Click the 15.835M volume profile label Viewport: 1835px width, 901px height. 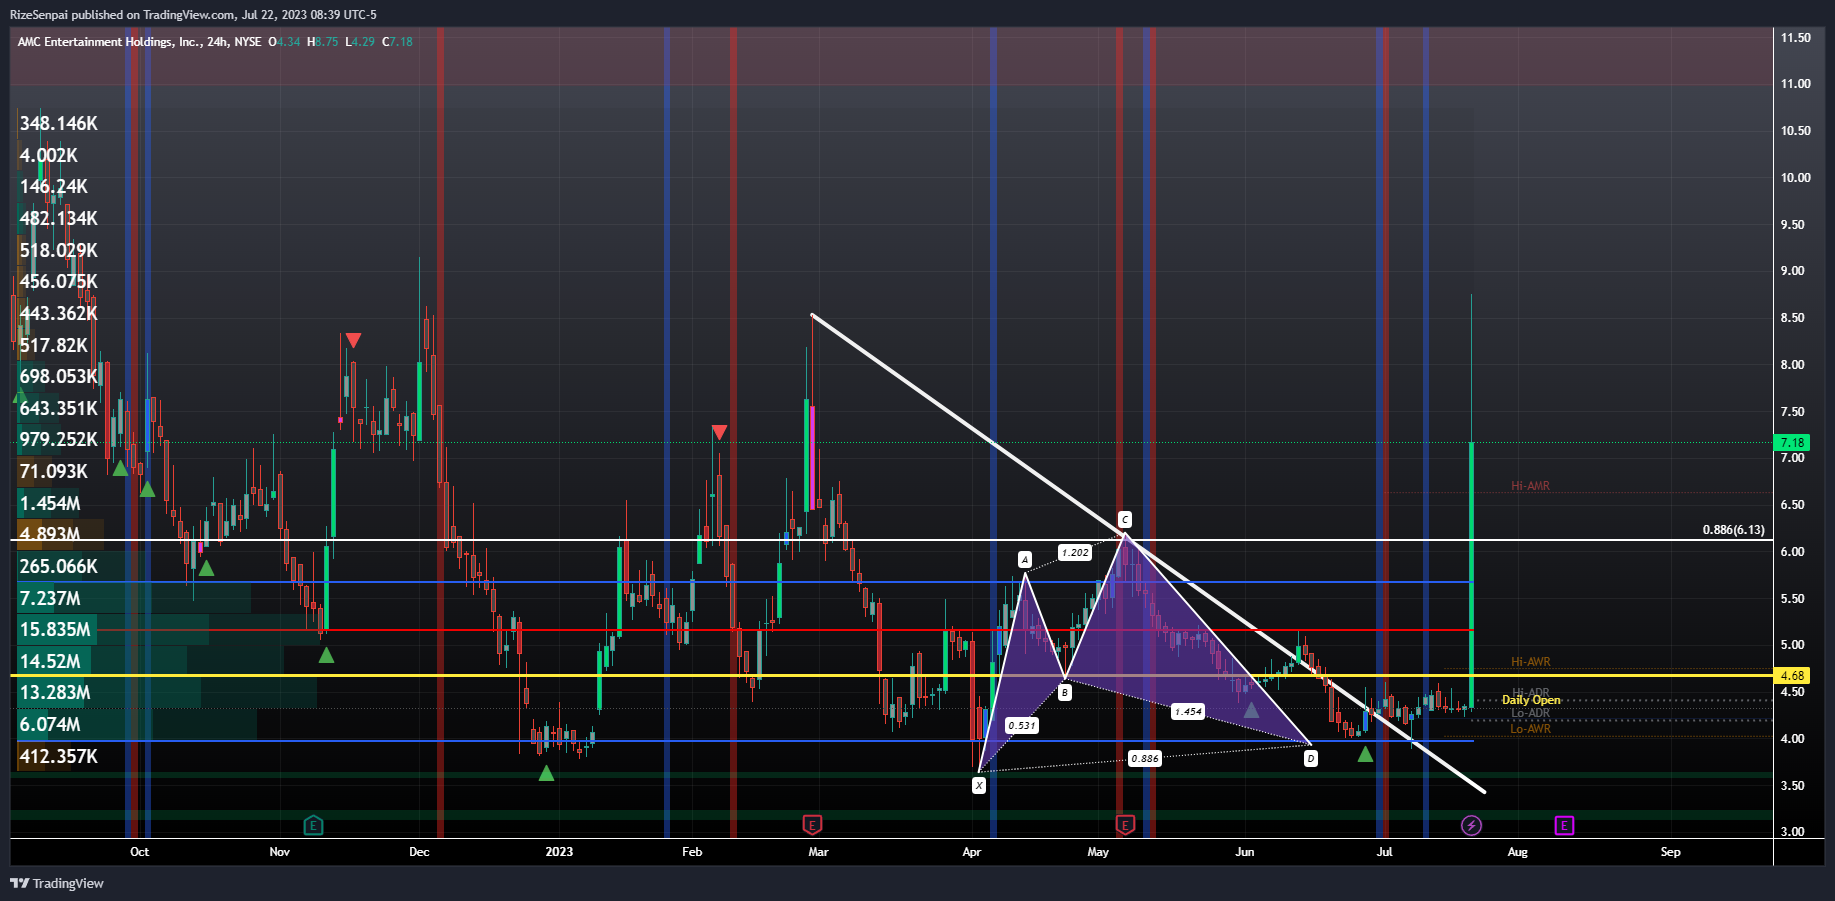55,630
